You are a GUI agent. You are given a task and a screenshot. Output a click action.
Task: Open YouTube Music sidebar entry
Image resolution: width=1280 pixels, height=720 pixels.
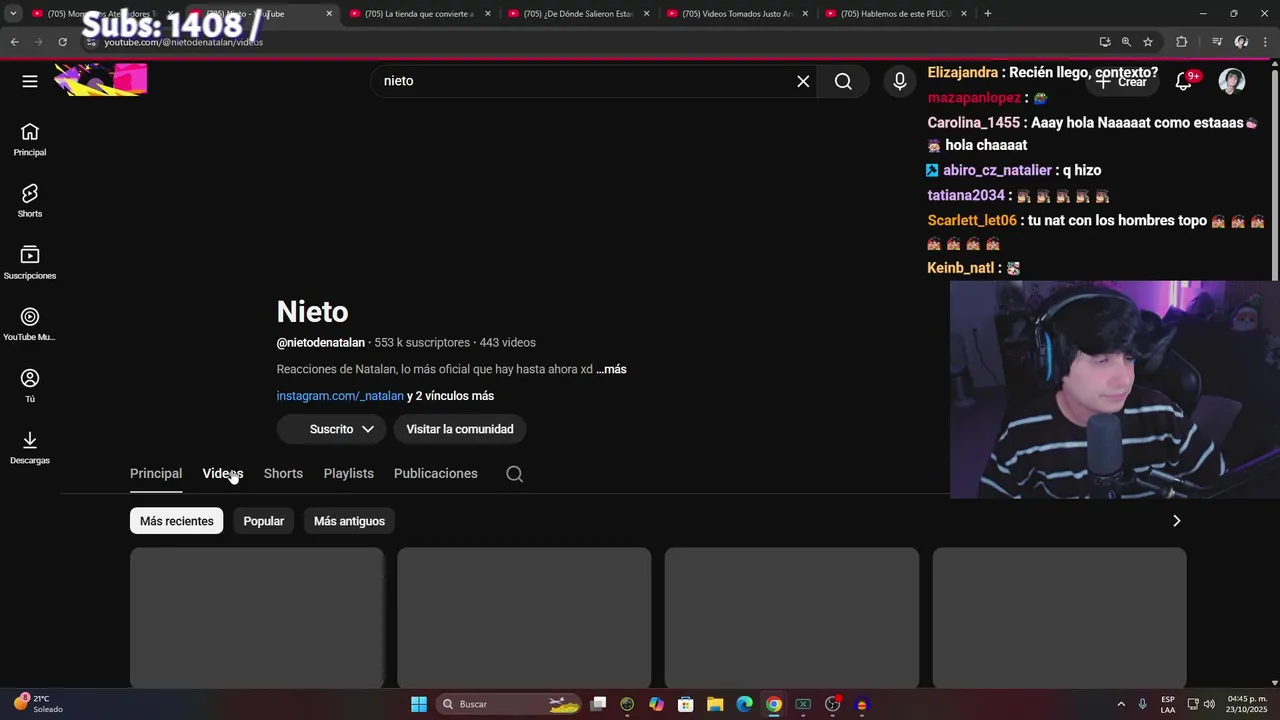30,325
